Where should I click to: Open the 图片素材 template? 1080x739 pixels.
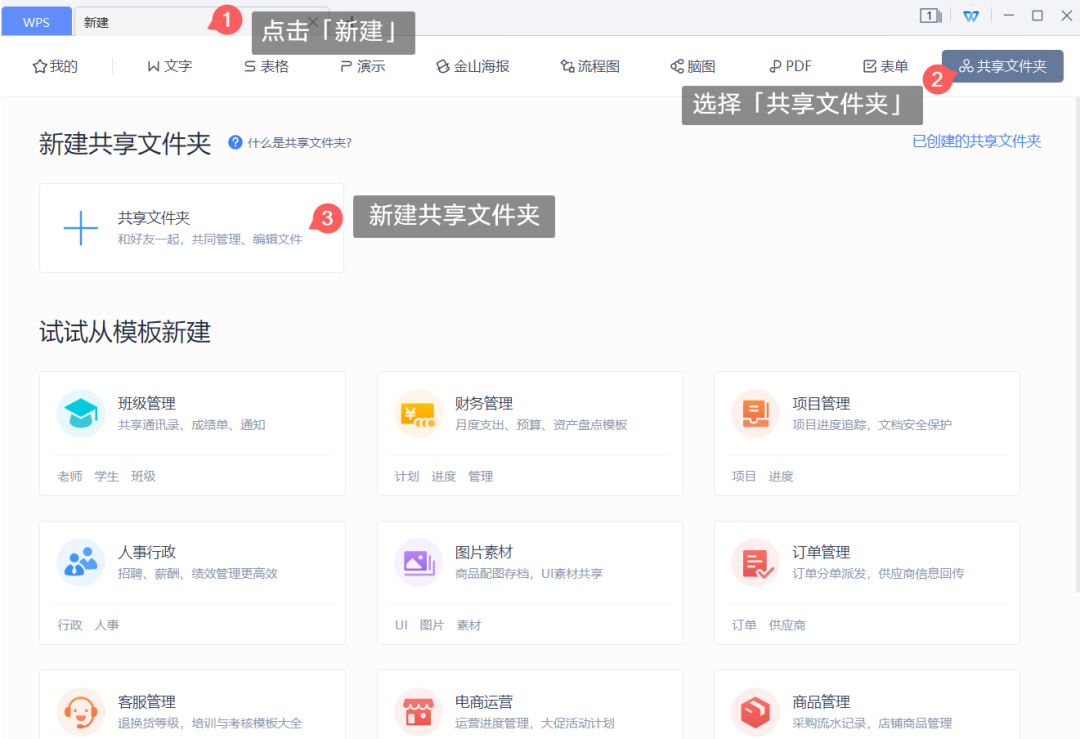point(530,583)
